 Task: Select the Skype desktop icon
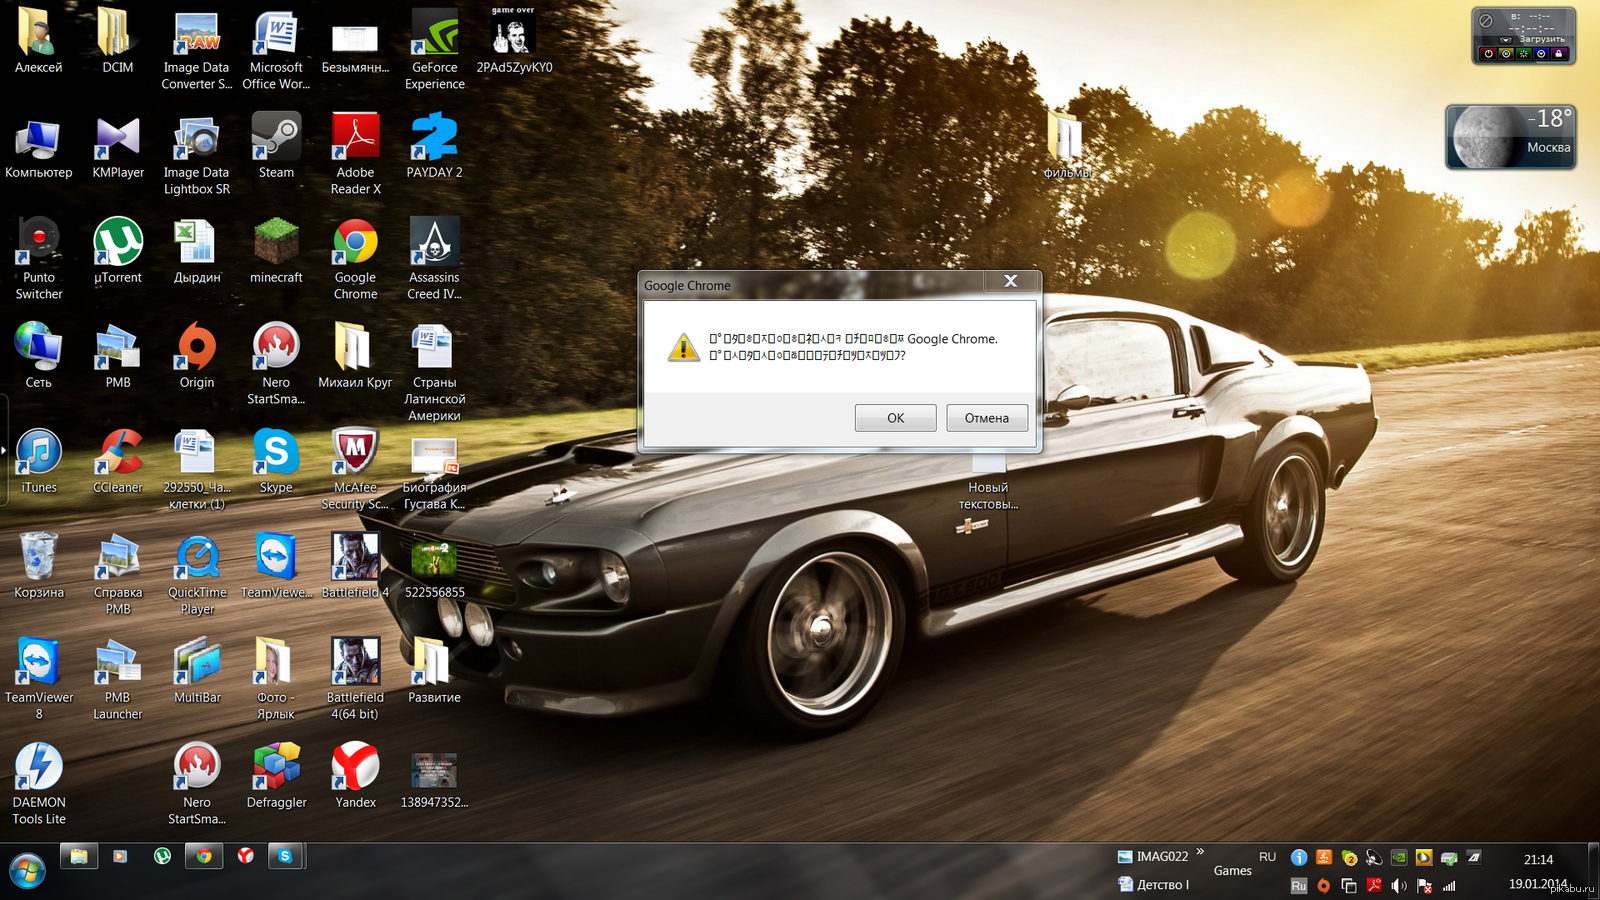click(276, 461)
